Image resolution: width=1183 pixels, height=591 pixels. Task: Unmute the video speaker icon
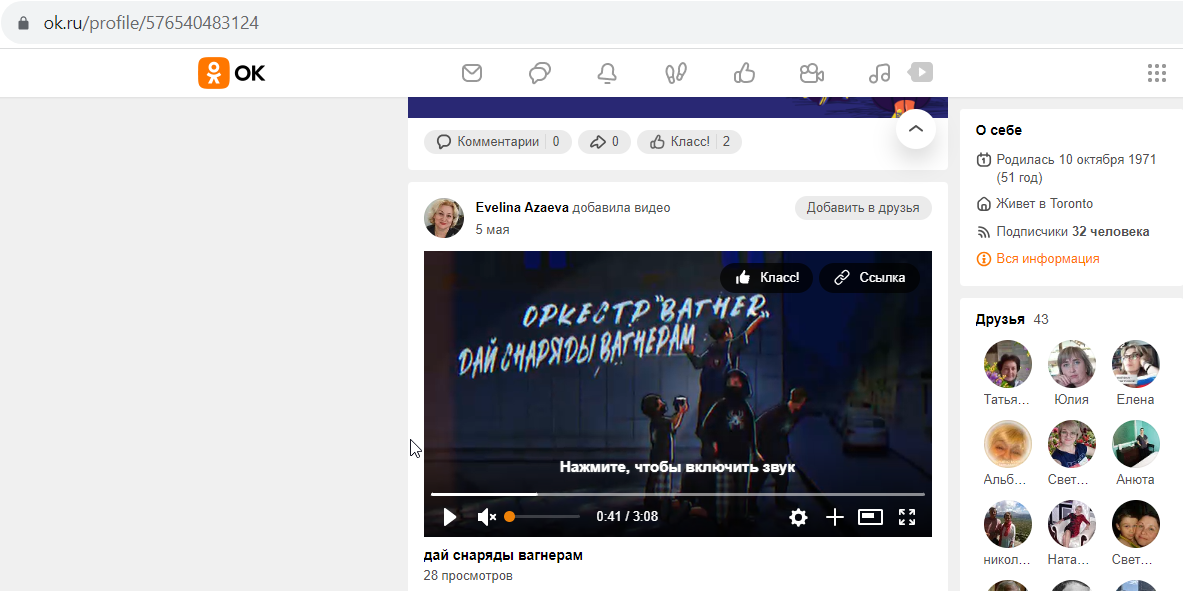(x=487, y=517)
